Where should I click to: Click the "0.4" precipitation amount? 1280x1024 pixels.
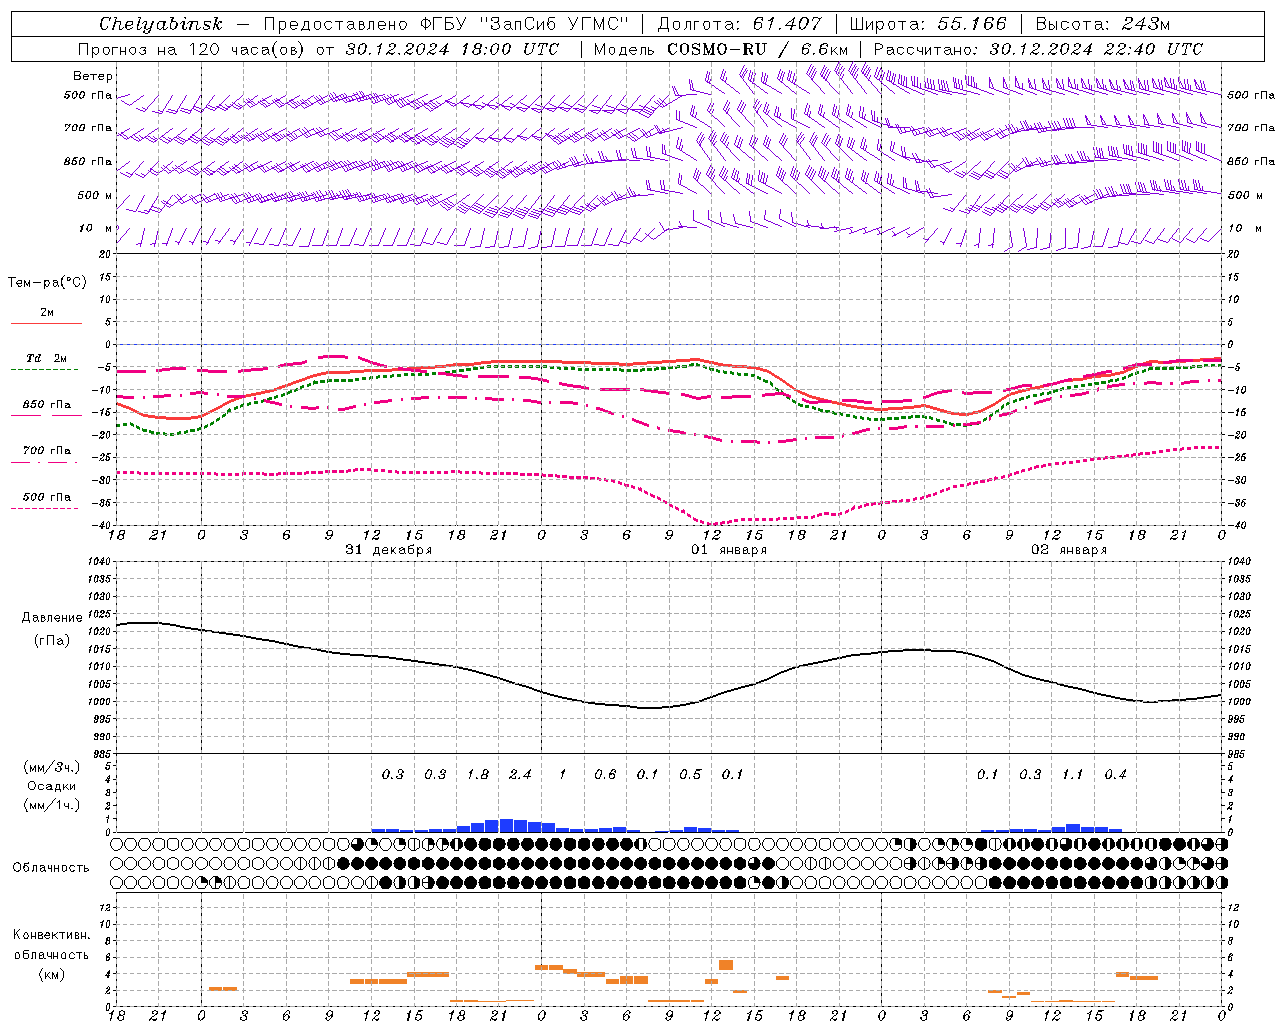click(x=1116, y=775)
